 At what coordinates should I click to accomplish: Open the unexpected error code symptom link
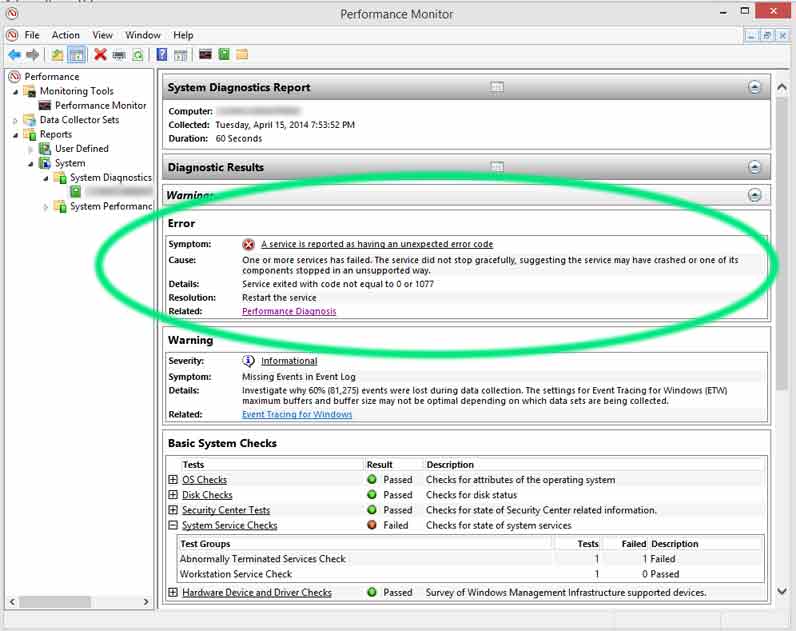click(377, 244)
